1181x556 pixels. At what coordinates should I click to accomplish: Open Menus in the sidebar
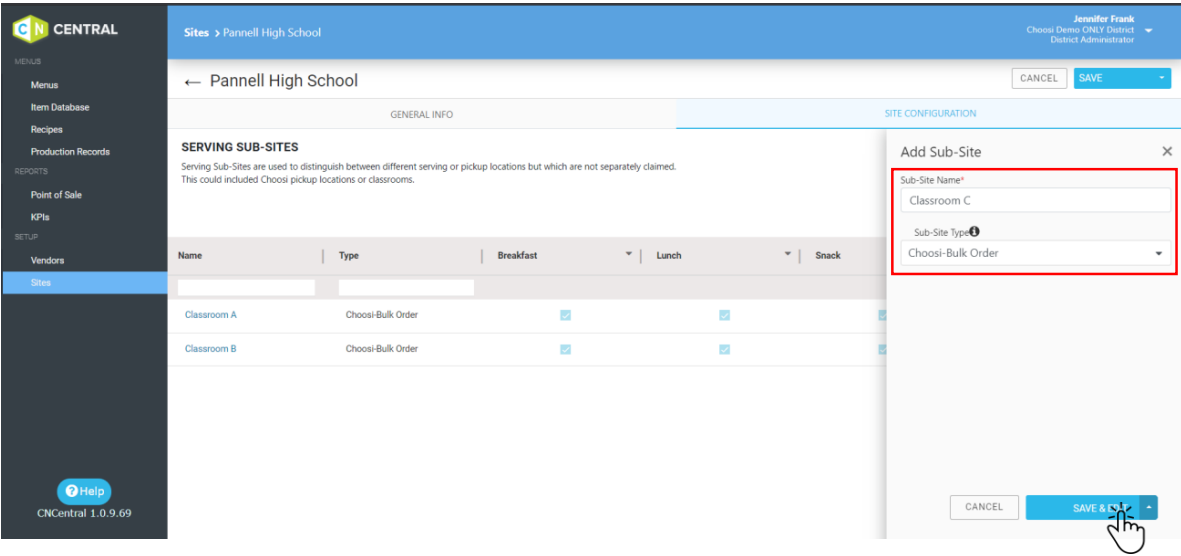tap(44, 85)
